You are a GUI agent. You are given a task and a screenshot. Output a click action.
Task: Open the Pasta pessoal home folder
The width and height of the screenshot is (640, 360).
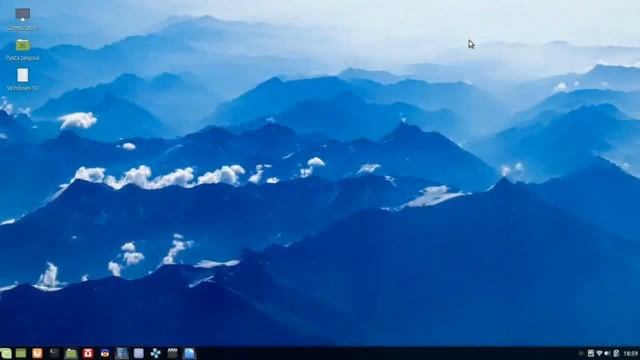coord(22,50)
